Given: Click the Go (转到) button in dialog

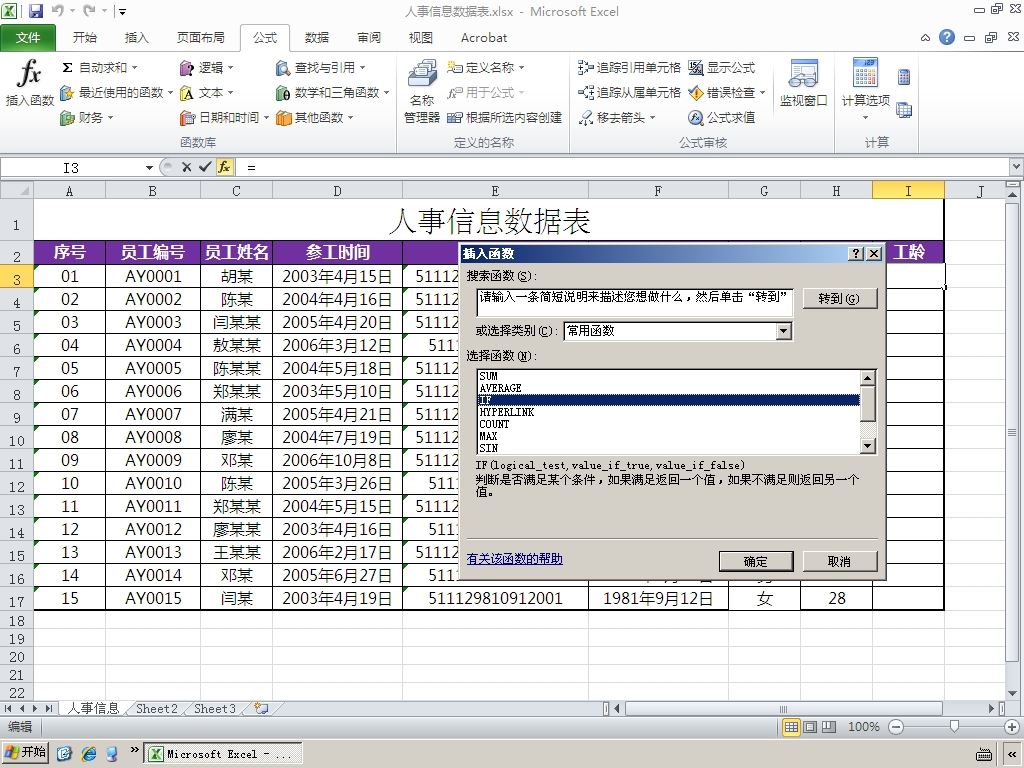Looking at the screenshot, I should click(839, 298).
